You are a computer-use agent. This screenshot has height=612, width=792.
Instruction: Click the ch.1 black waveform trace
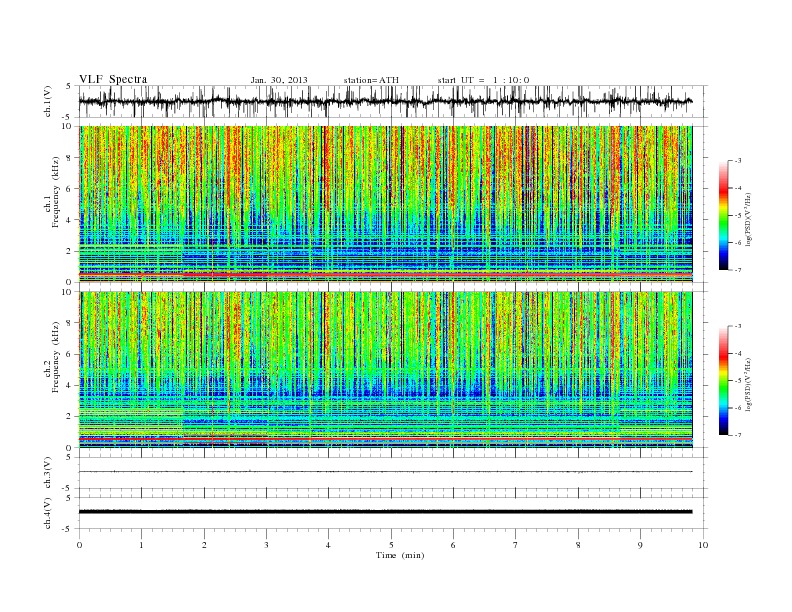[x=385, y=101]
